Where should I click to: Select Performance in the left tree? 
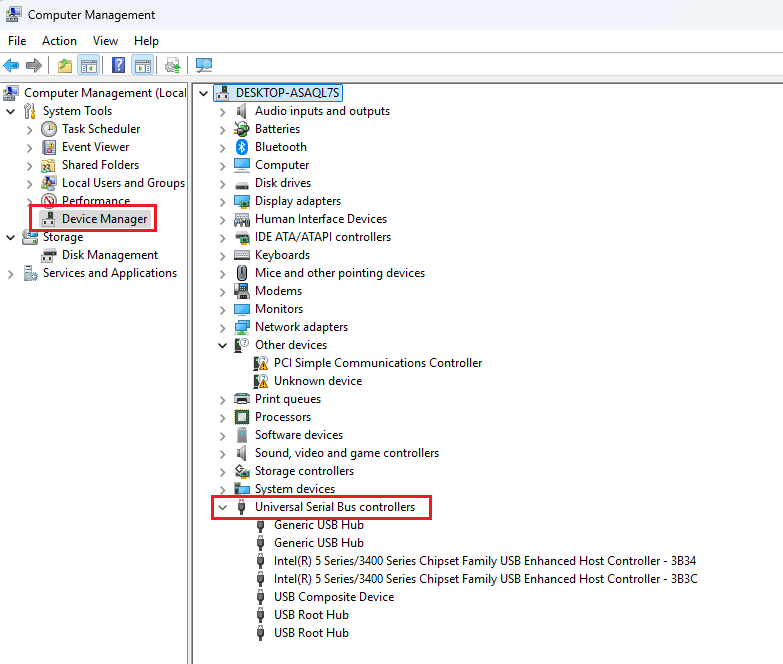[96, 201]
